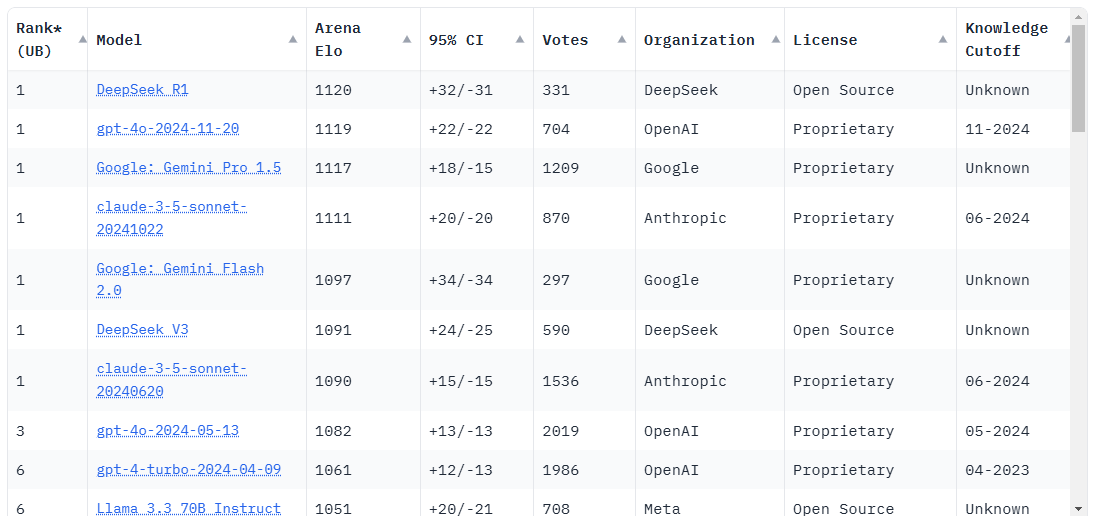This screenshot has width=1093, height=516.
Task: Sort by Votes column arrow
Action: [x=622, y=40]
